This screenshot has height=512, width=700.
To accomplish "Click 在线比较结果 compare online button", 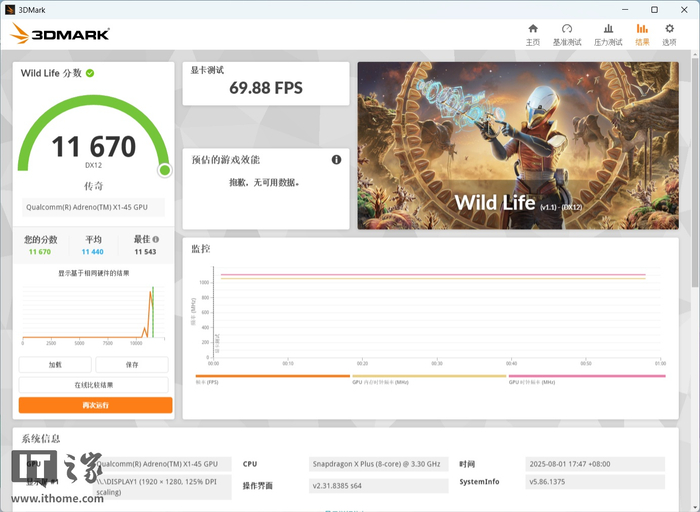I will 94,385.
